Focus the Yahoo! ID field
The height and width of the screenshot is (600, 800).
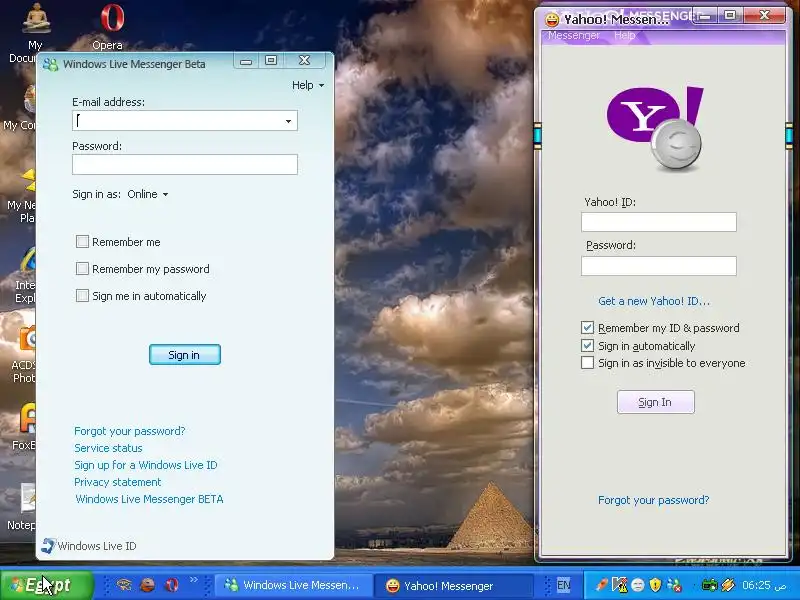click(x=659, y=222)
